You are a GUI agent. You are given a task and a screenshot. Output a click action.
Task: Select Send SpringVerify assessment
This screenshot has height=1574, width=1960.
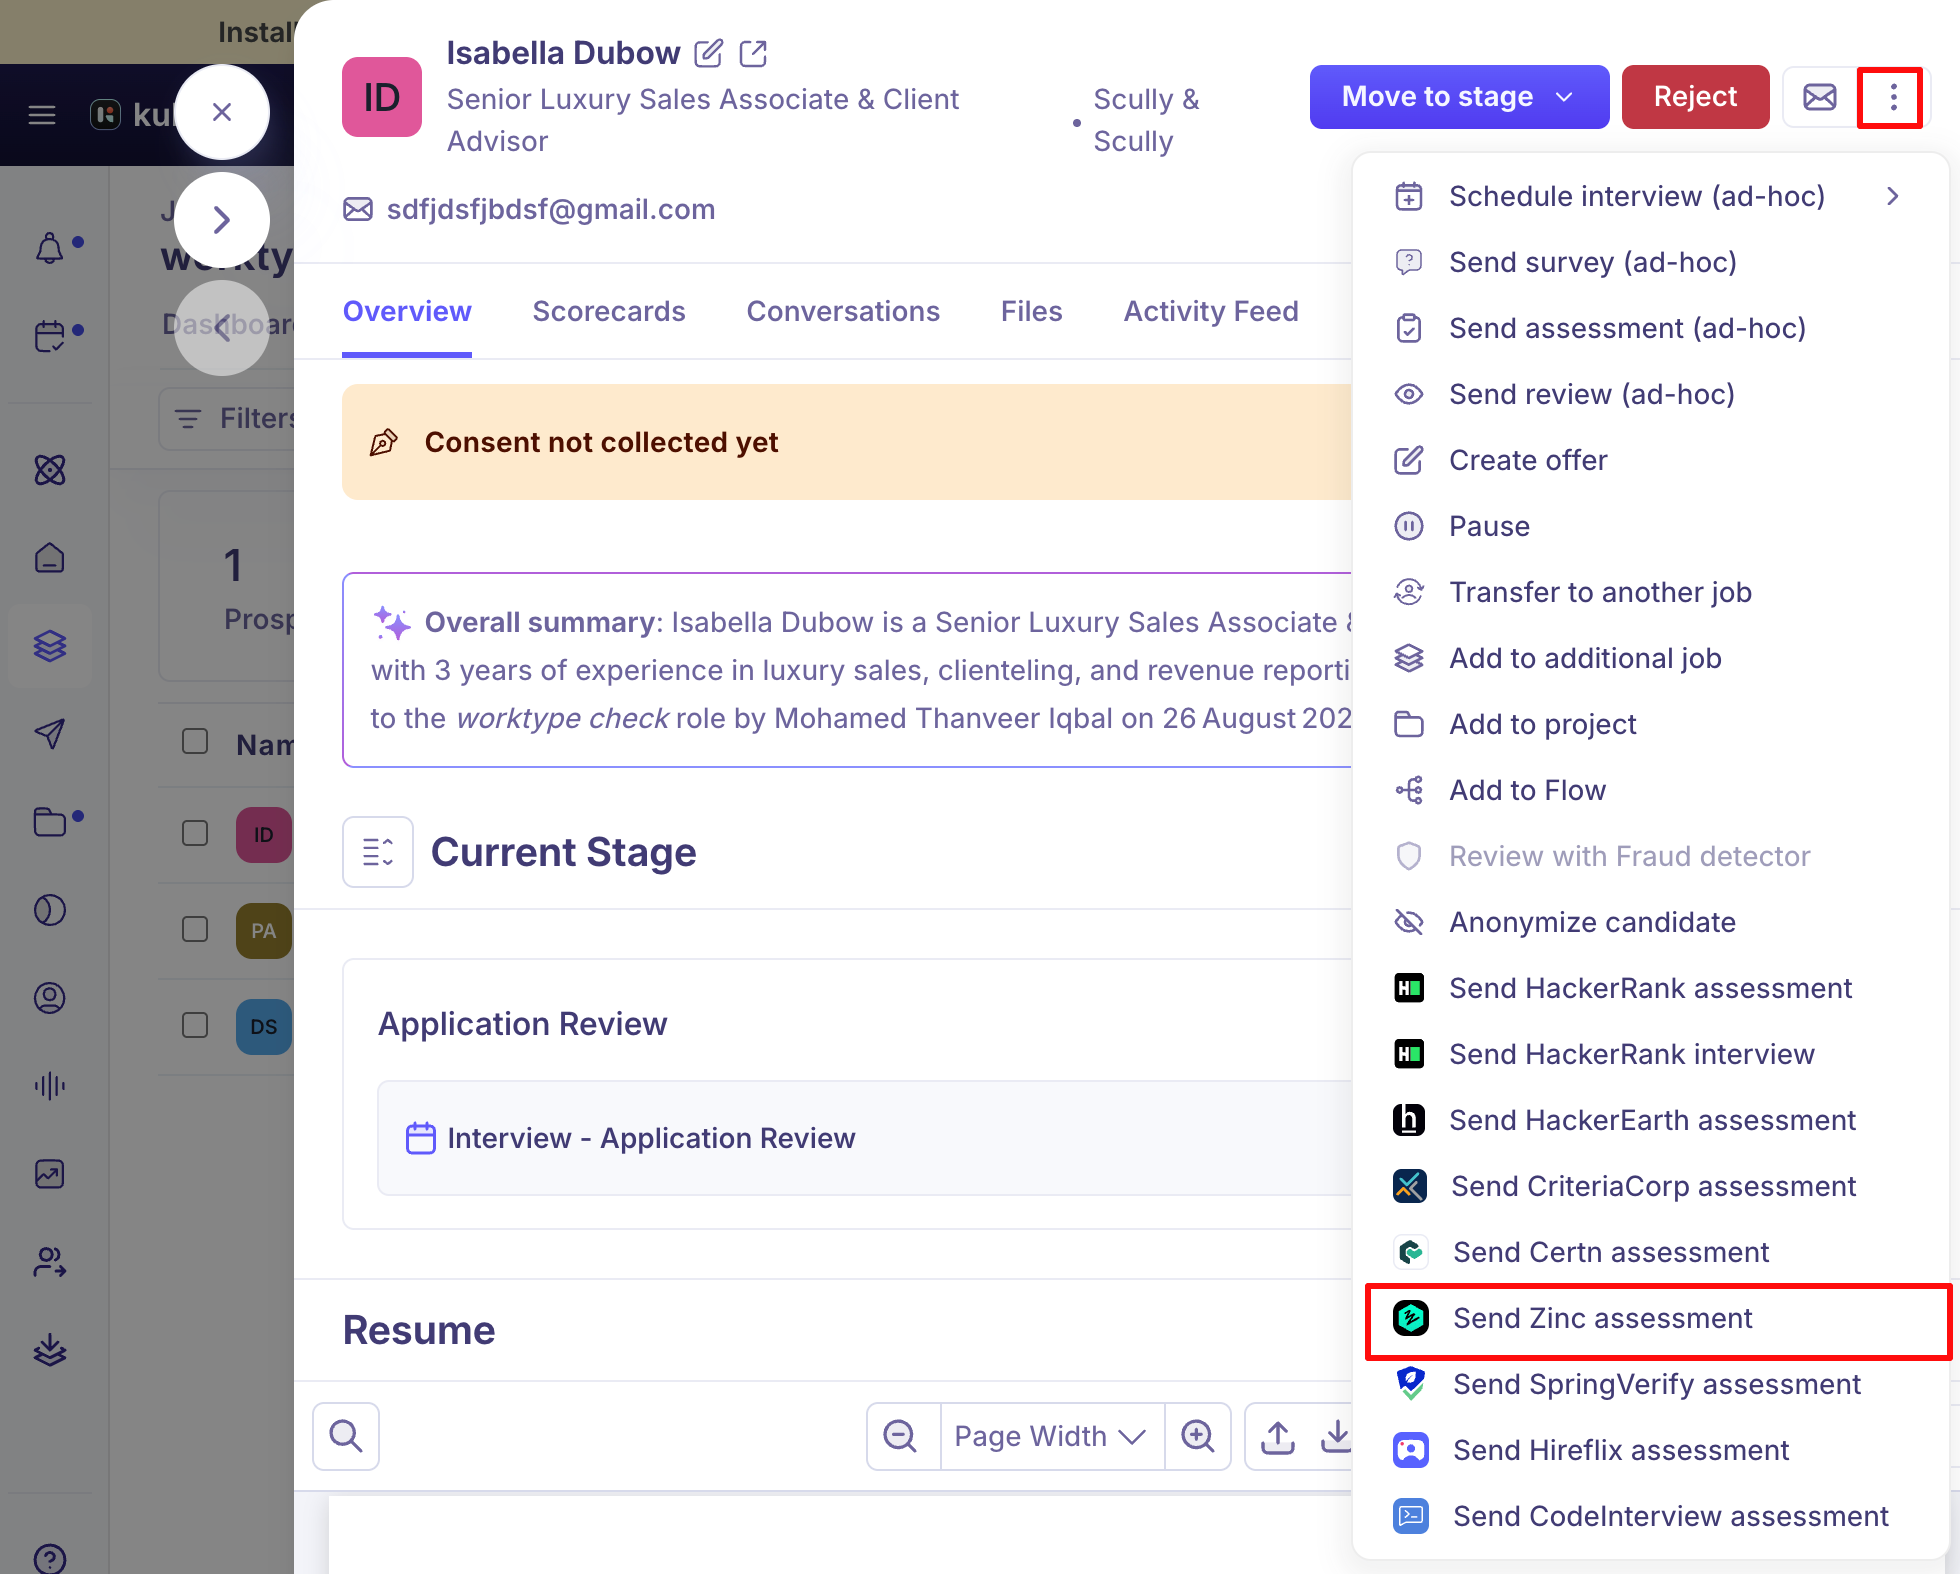pos(1650,1384)
